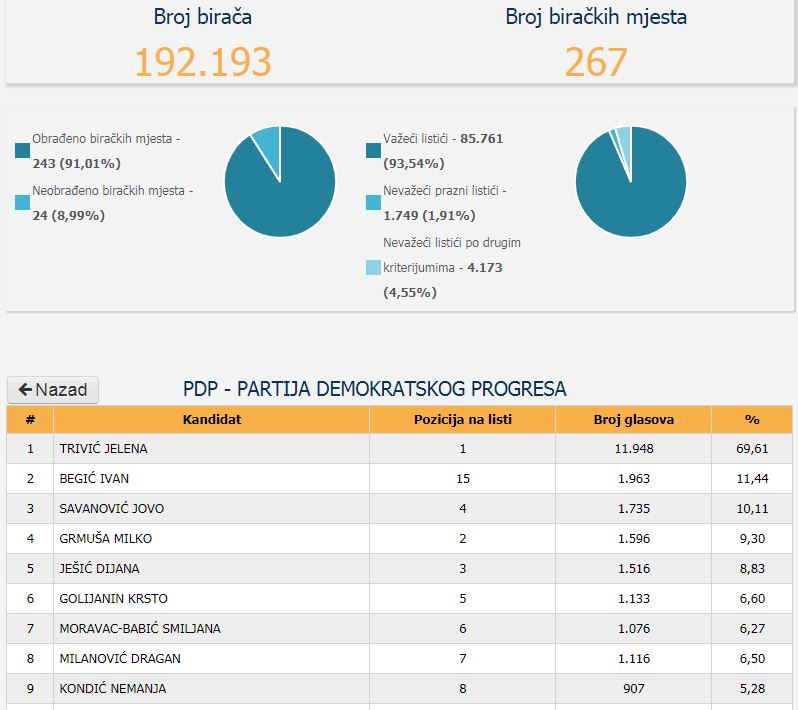Viewport: 798px width, 710px height.
Task: Click the polling stations pie chart
Action: coord(280,182)
